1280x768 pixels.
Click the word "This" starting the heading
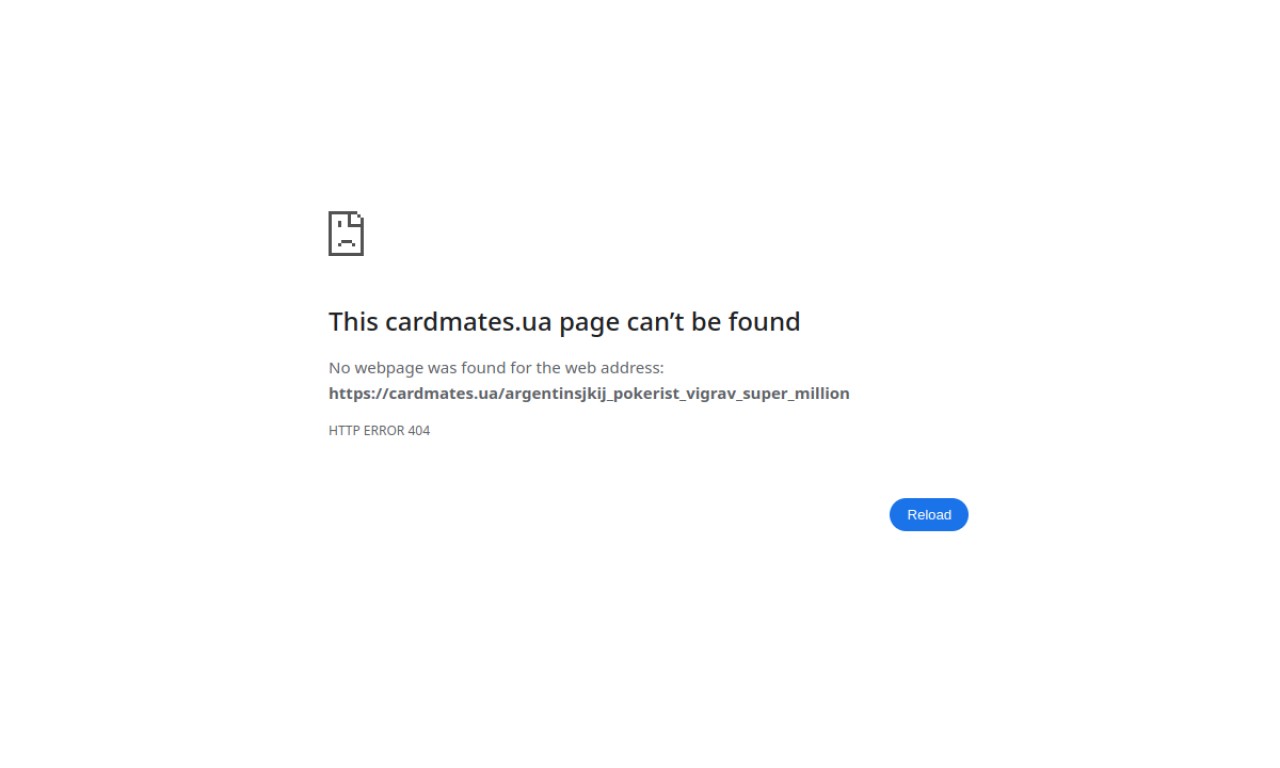pos(354,321)
